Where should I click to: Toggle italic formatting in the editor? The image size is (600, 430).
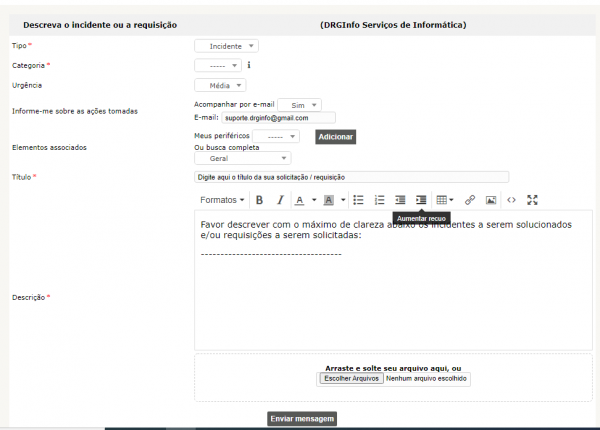(x=280, y=200)
